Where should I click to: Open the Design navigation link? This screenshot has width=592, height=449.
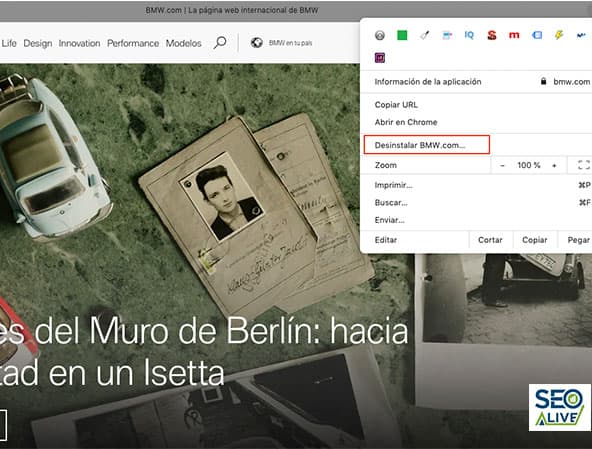38,43
